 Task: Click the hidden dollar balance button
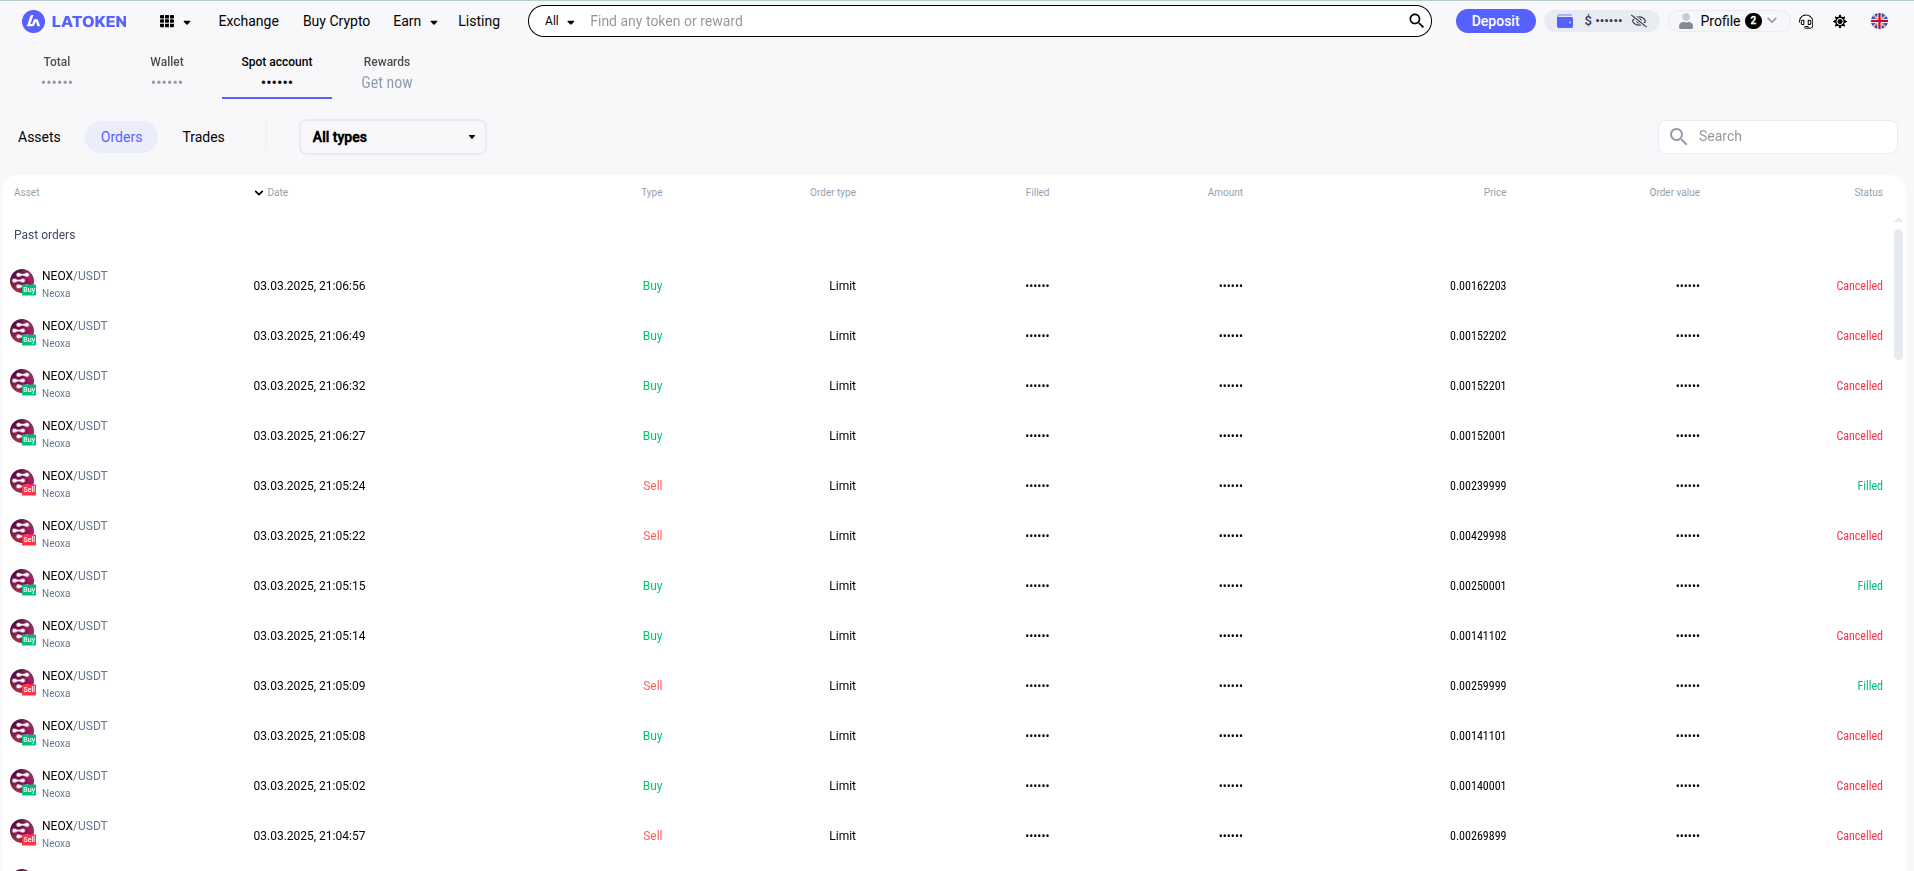pos(1603,21)
